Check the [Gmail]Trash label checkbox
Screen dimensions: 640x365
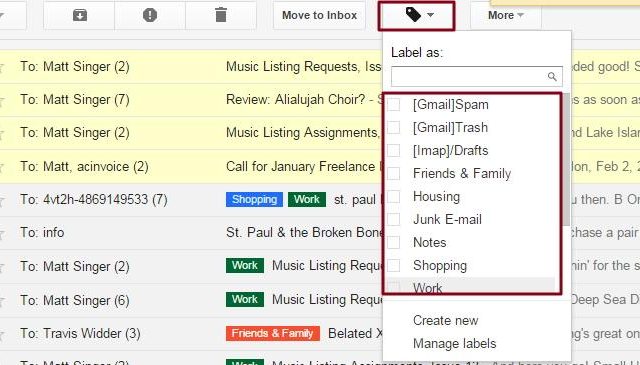(394, 127)
